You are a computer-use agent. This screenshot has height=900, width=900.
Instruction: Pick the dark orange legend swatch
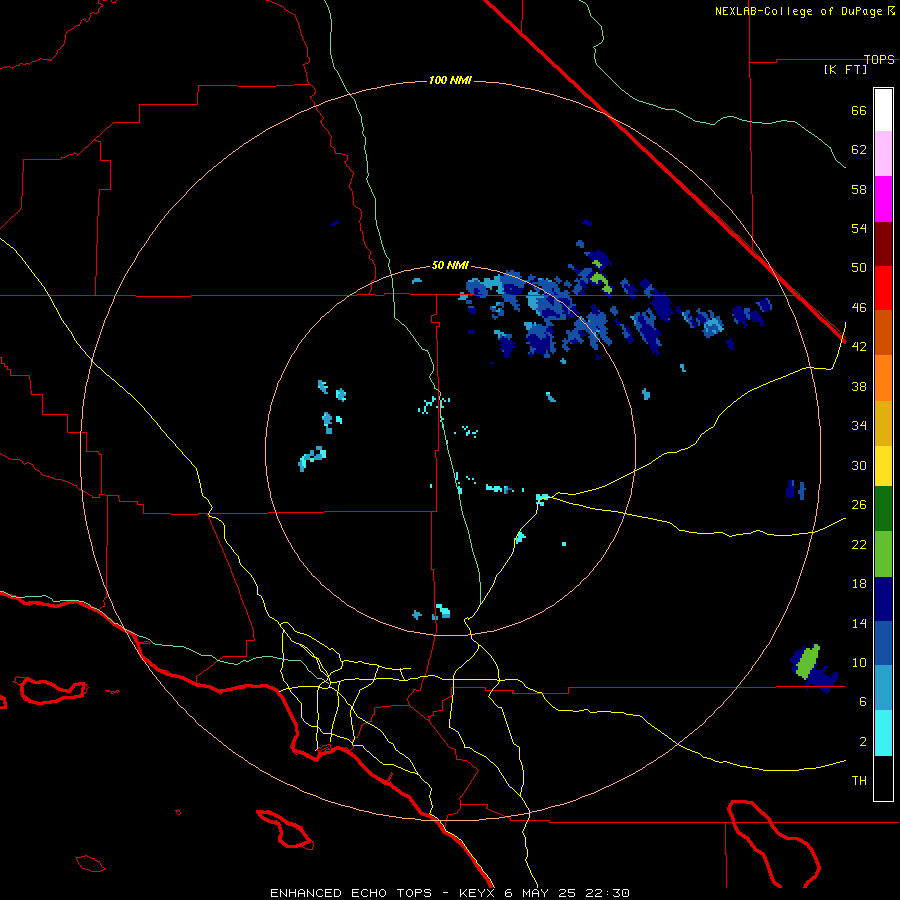[883, 333]
